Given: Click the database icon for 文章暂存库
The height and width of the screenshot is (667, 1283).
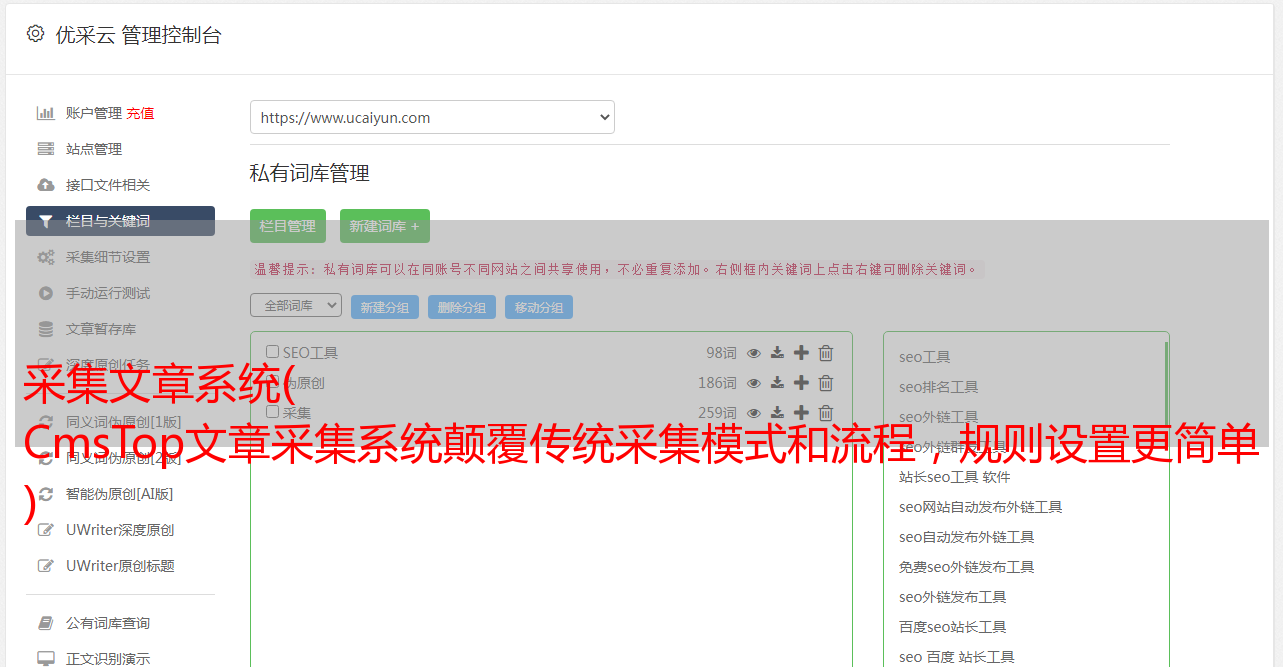Looking at the screenshot, I should pyautogui.click(x=46, y=329).
